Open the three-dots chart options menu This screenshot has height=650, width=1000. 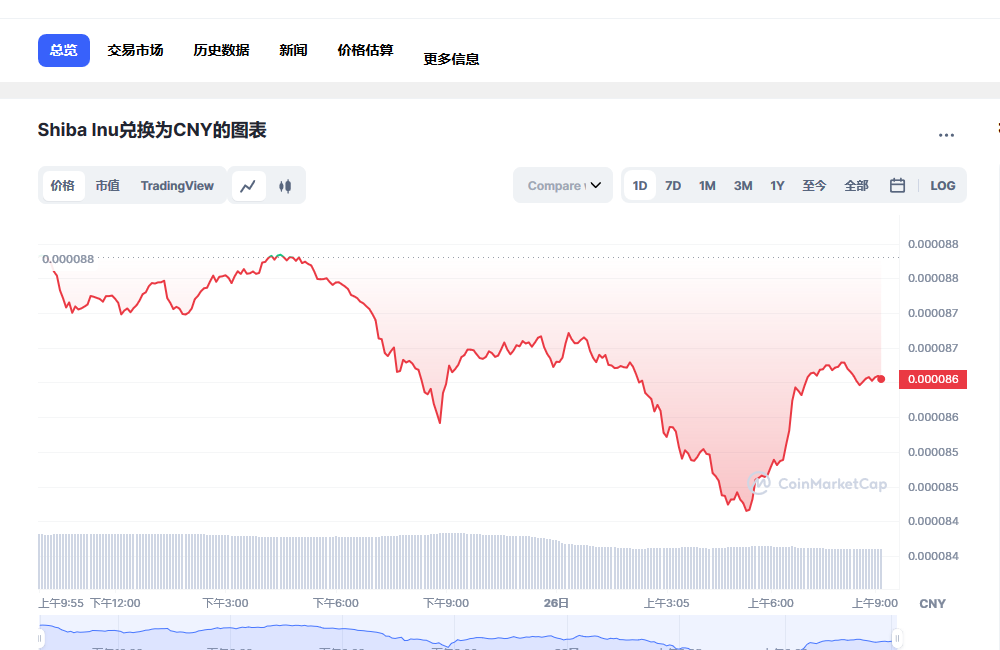click(x=946, y=135)
